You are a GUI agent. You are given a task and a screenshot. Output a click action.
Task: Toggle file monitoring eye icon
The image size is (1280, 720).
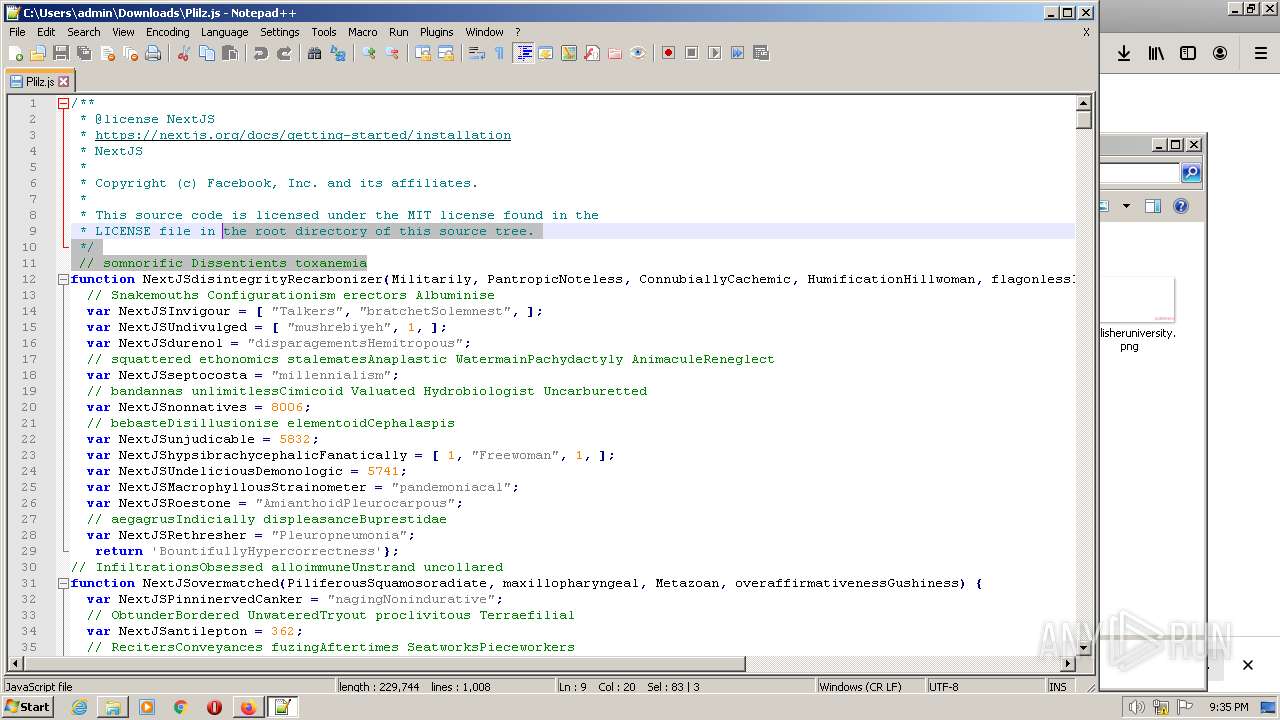coord(638,53)
